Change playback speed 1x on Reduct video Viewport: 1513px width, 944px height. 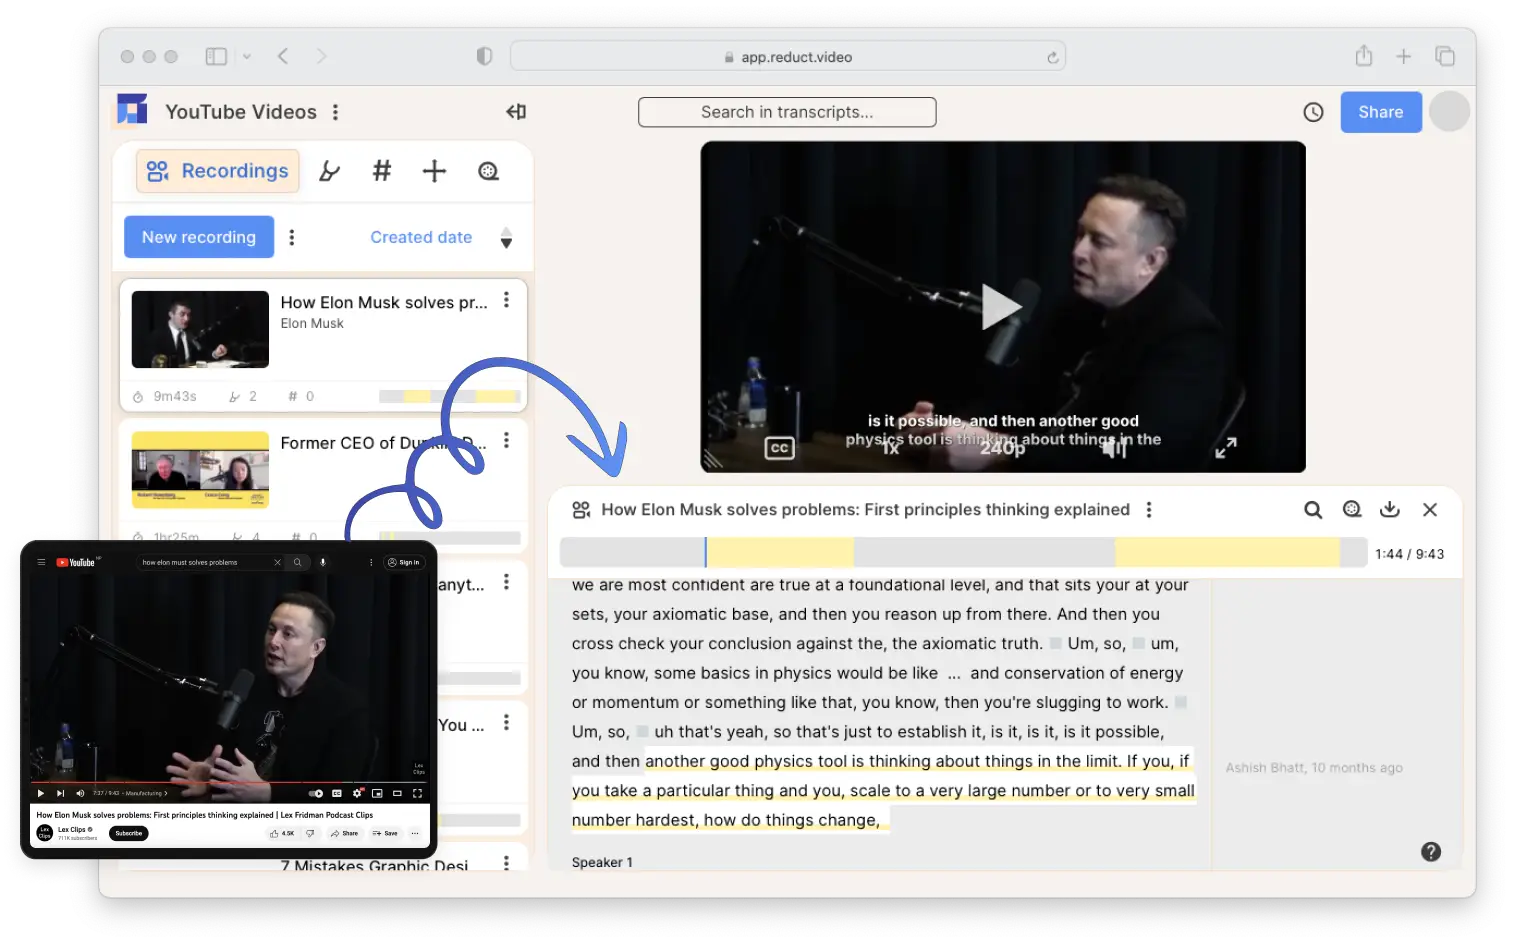[890, 448]
